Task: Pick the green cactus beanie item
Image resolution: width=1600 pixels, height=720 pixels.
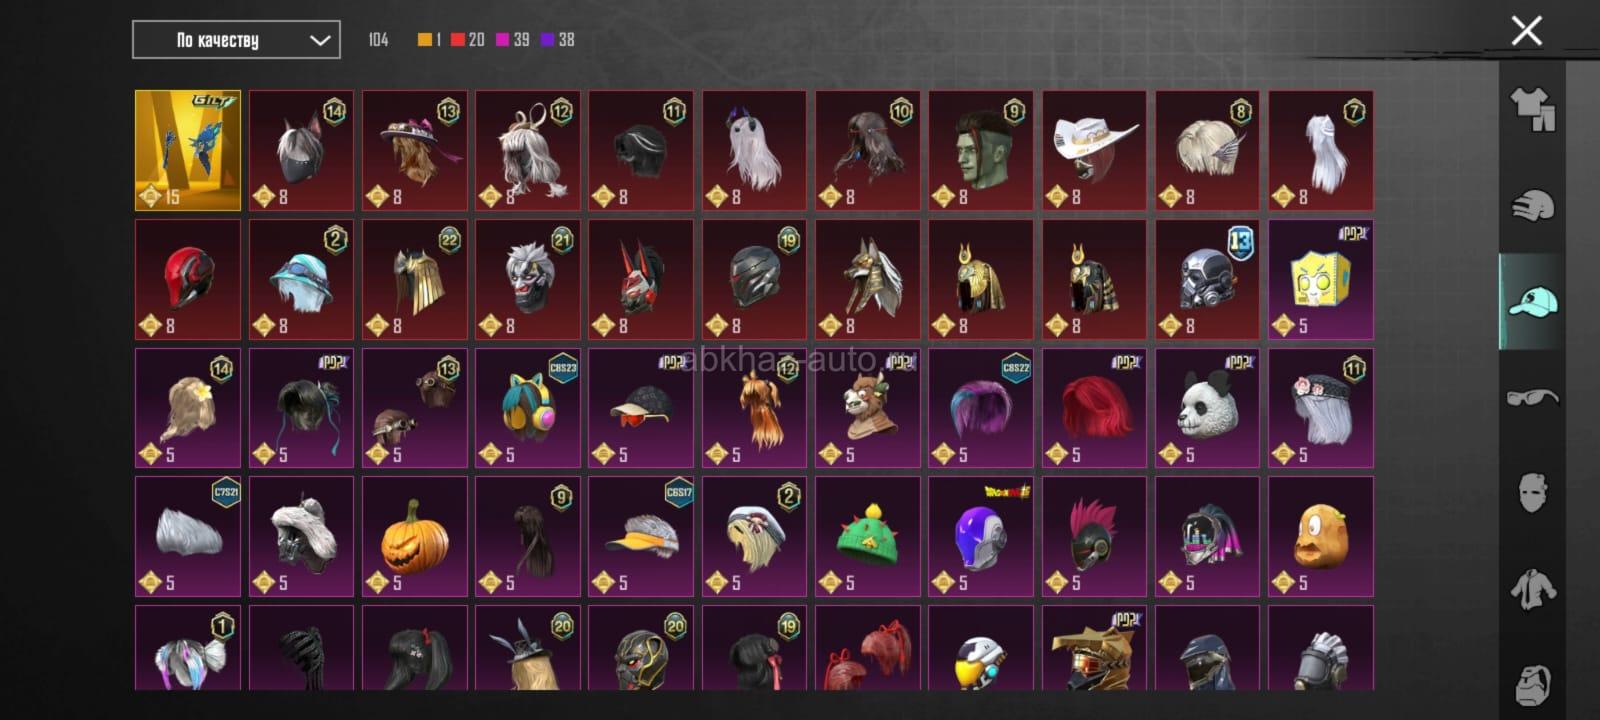Action: (868, 537)
